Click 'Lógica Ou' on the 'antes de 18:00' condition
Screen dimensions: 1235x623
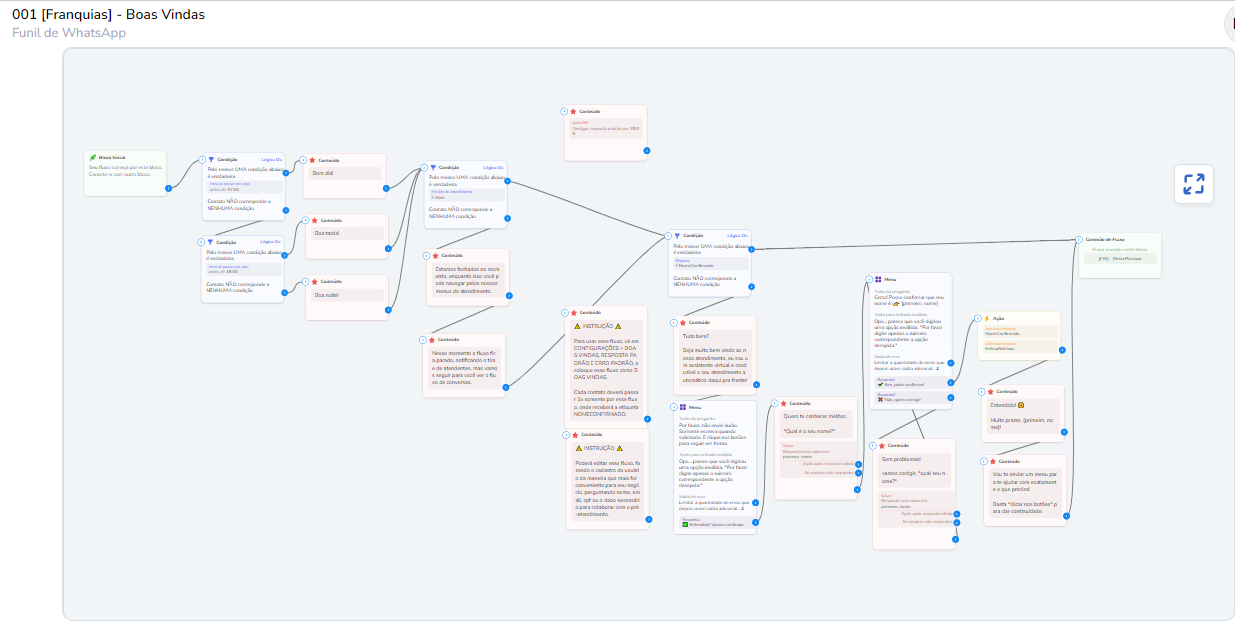271,241
